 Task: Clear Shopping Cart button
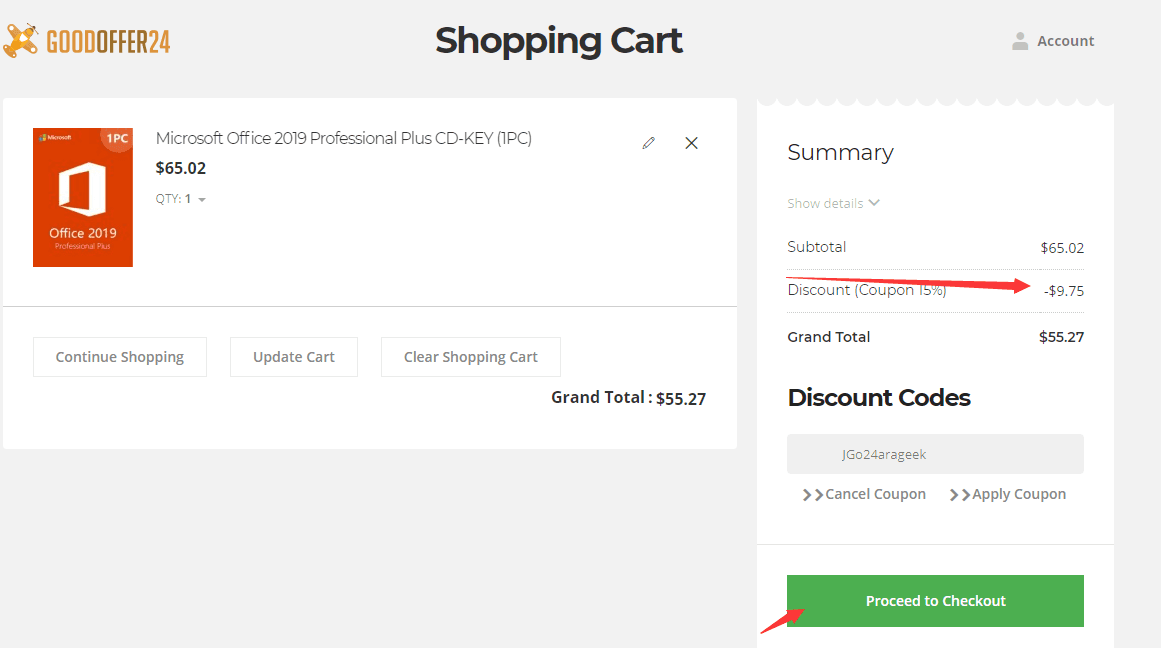coord(471,357)
